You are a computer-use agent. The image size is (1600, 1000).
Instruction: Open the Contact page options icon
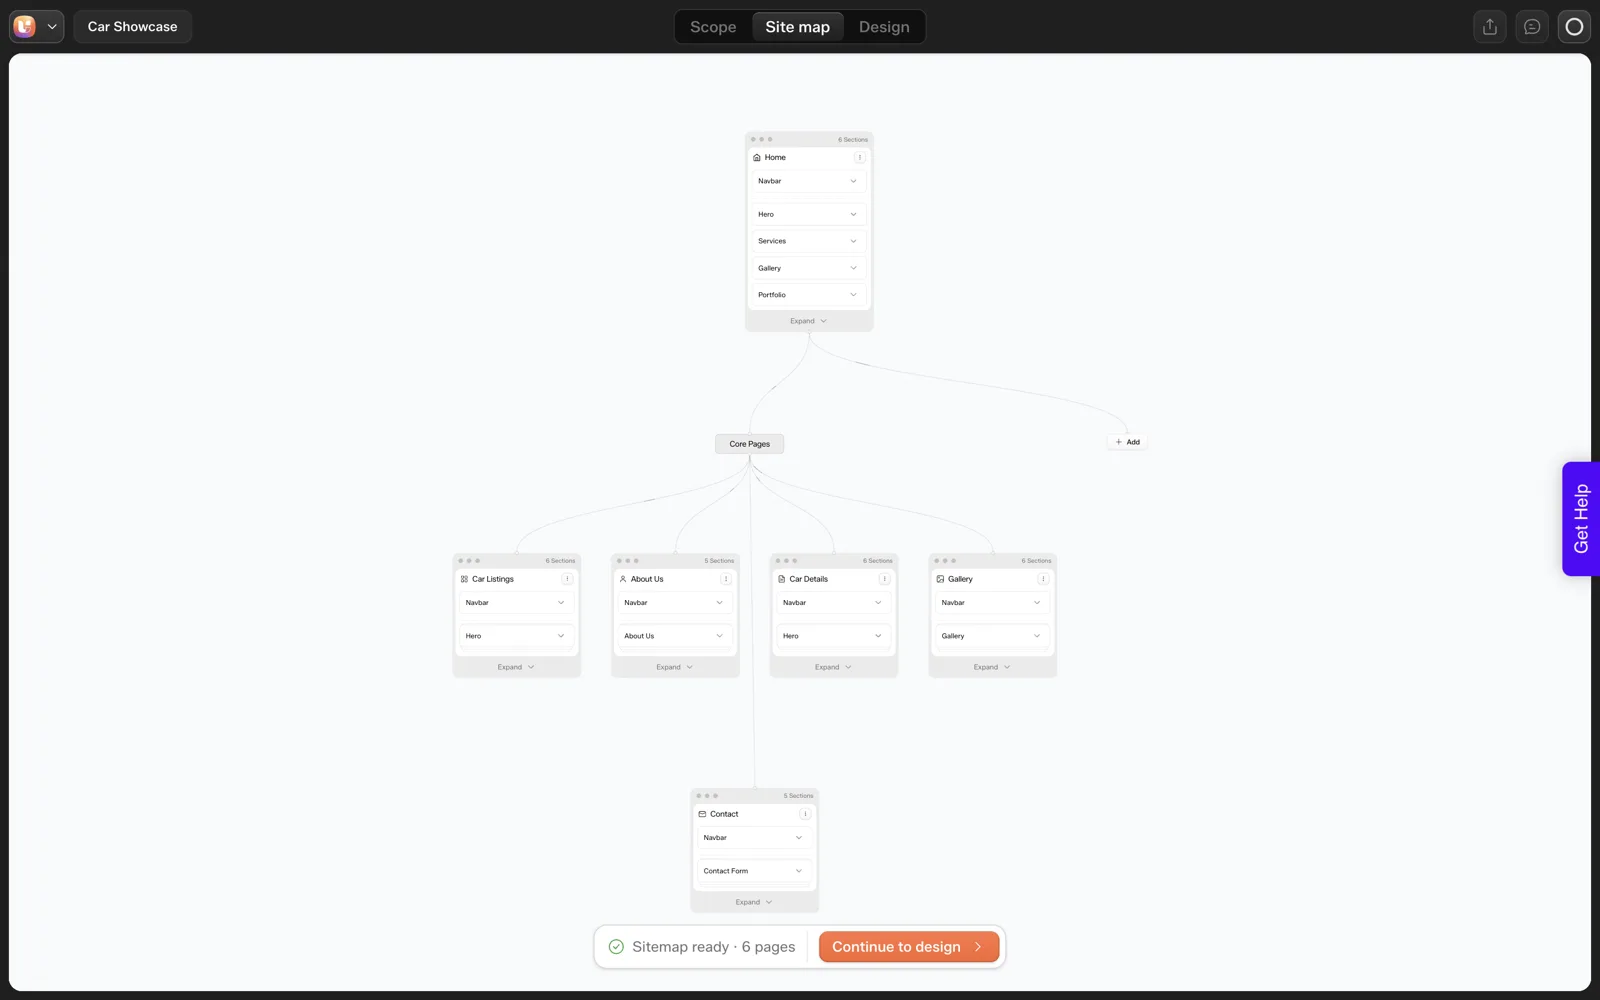[805, 814]
